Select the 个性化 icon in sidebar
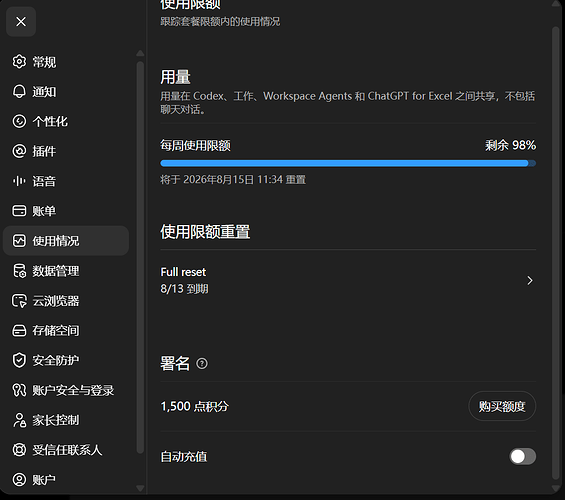The width and height of the screenshot is (565, 500). [x=19, y=121]
